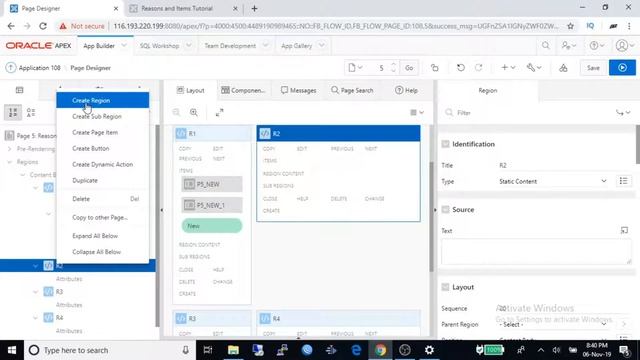Screen dimensions: 640x360
Task: Run the page with play button
Action: (x=622, y=68)
